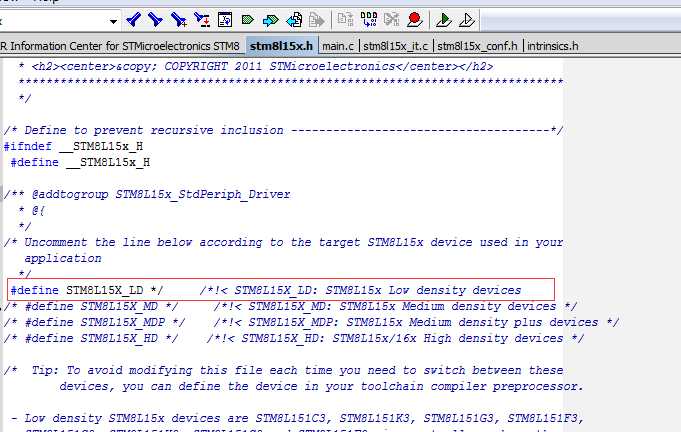Click the 'application' comment word line
This screenshot has height=432, width=681.
(63, 258)
